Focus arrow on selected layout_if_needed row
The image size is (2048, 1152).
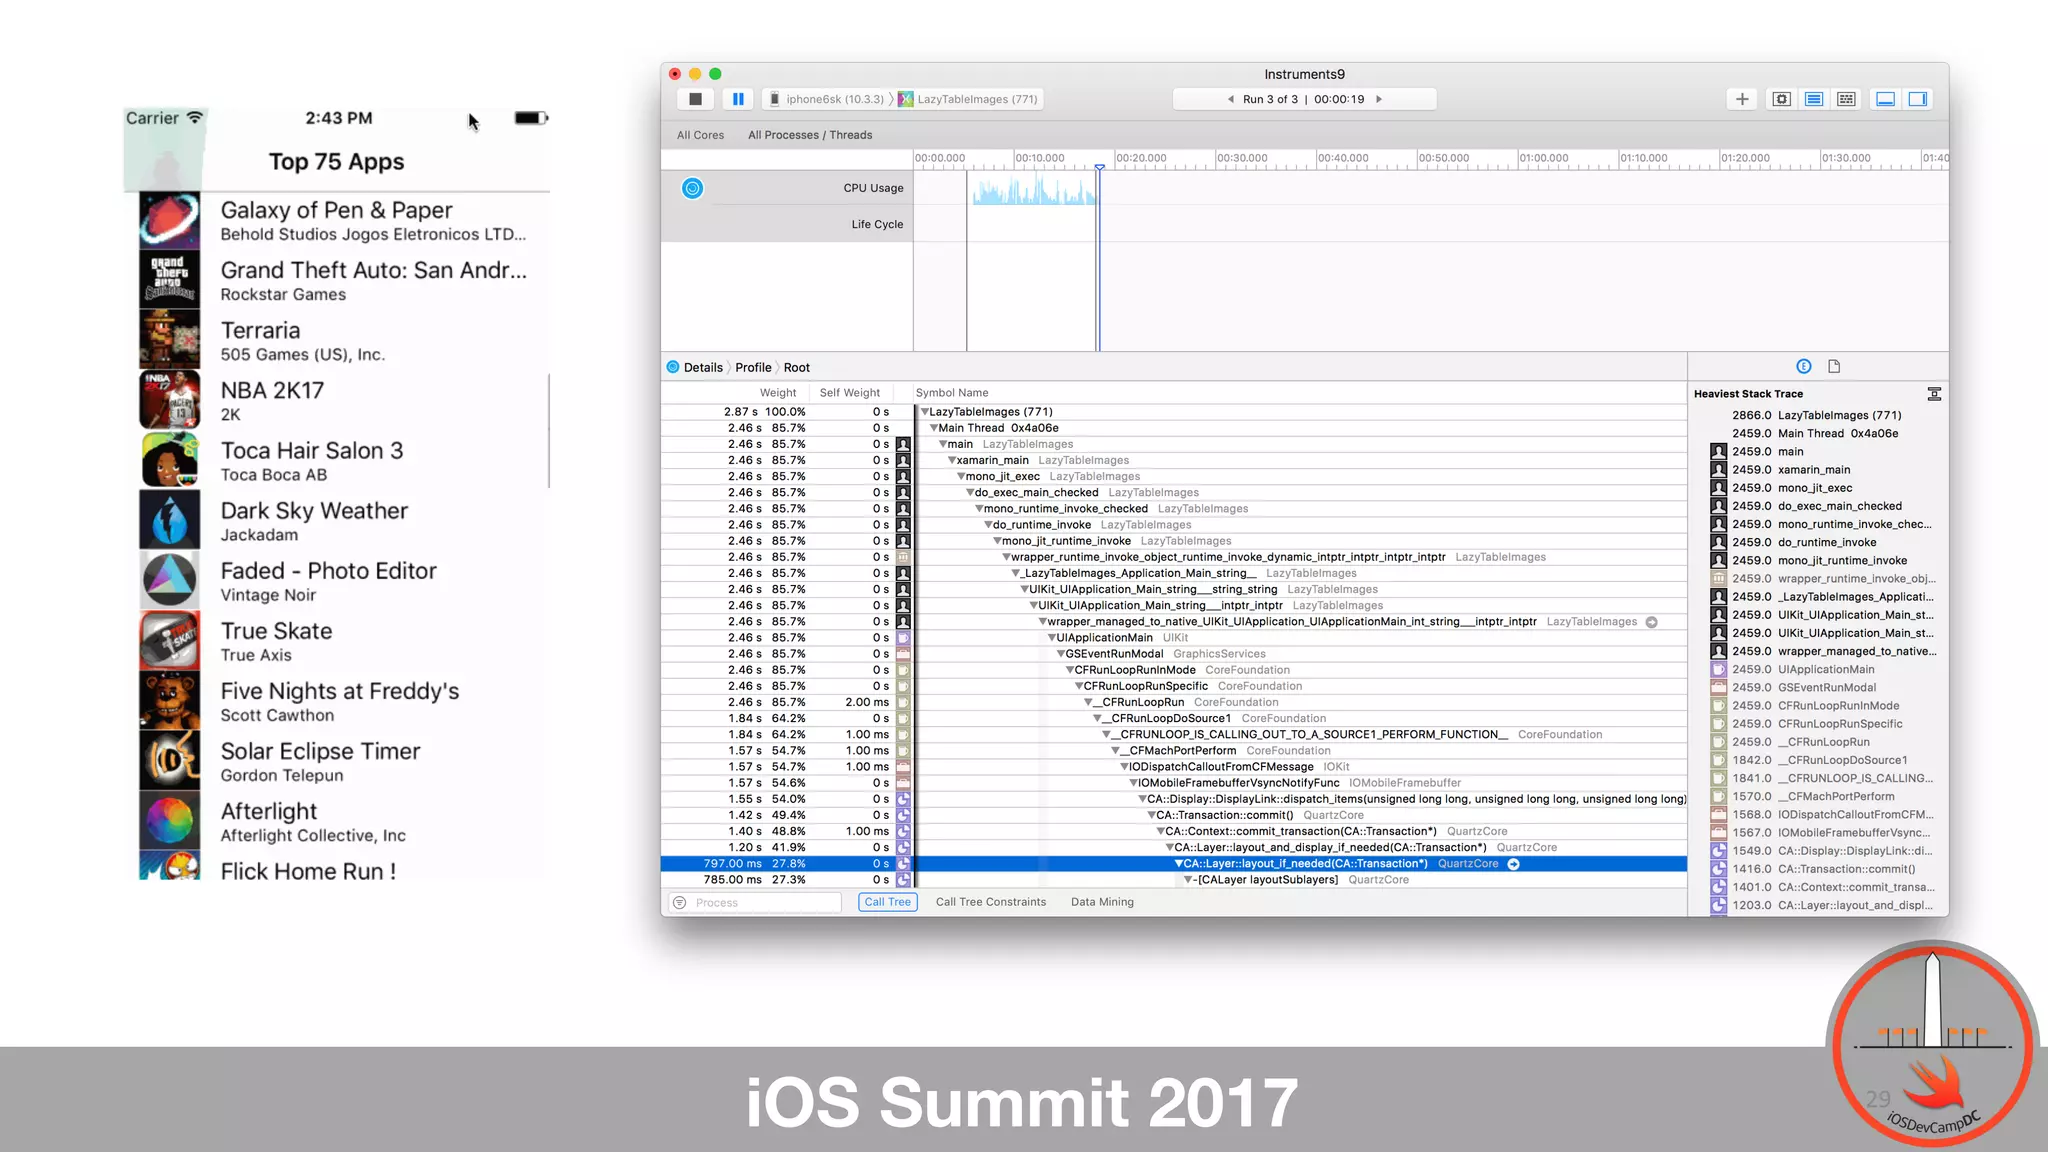point(1514,864)
